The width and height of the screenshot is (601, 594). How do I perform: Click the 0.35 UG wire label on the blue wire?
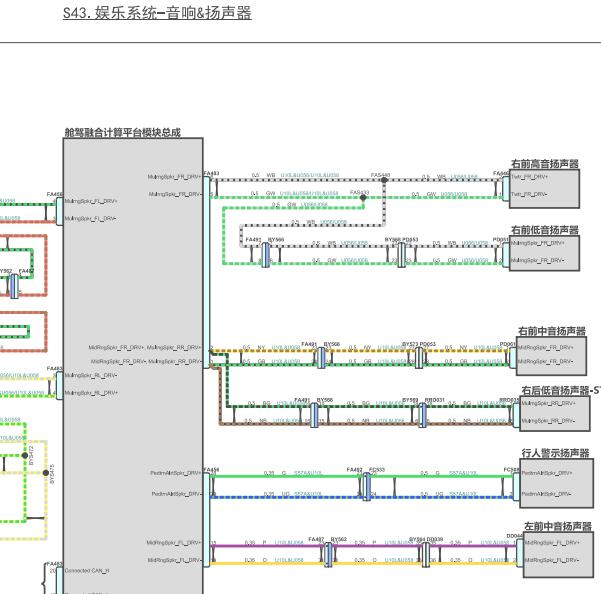pos(277,494)
